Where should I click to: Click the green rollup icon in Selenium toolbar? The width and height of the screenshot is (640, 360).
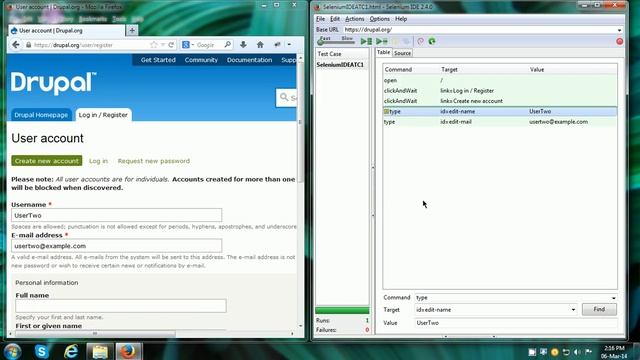(x=432, y=41)
